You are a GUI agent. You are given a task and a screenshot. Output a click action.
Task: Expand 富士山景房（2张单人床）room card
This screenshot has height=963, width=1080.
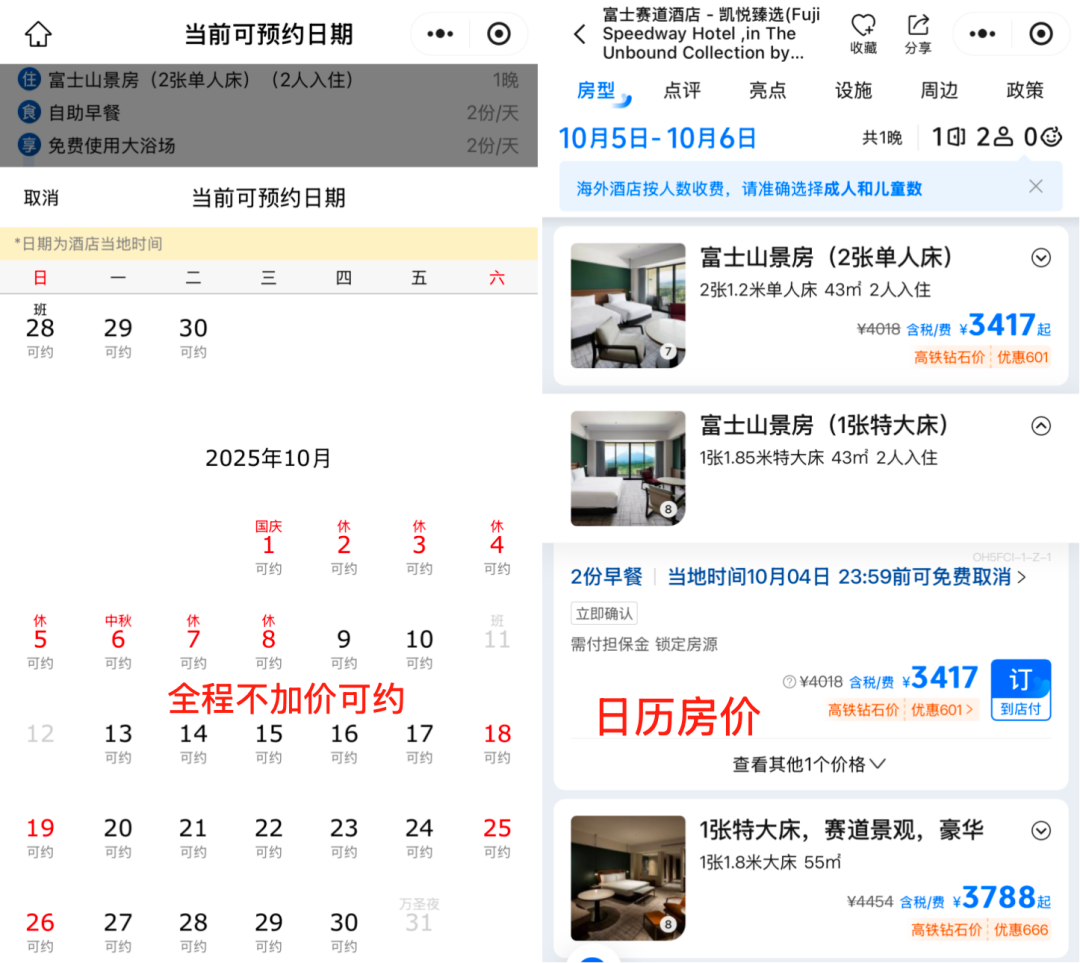tap(1041, 258)
